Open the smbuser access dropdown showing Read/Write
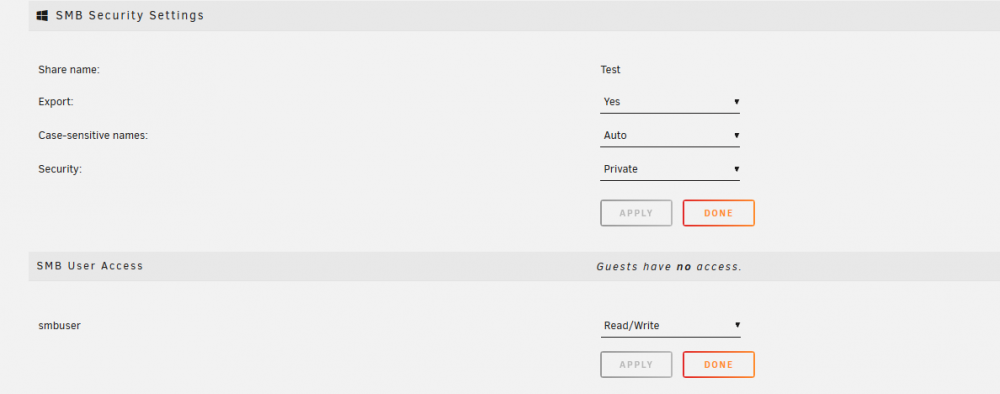Viewport: 1000px width, 394px height. [x=670, y=326]
